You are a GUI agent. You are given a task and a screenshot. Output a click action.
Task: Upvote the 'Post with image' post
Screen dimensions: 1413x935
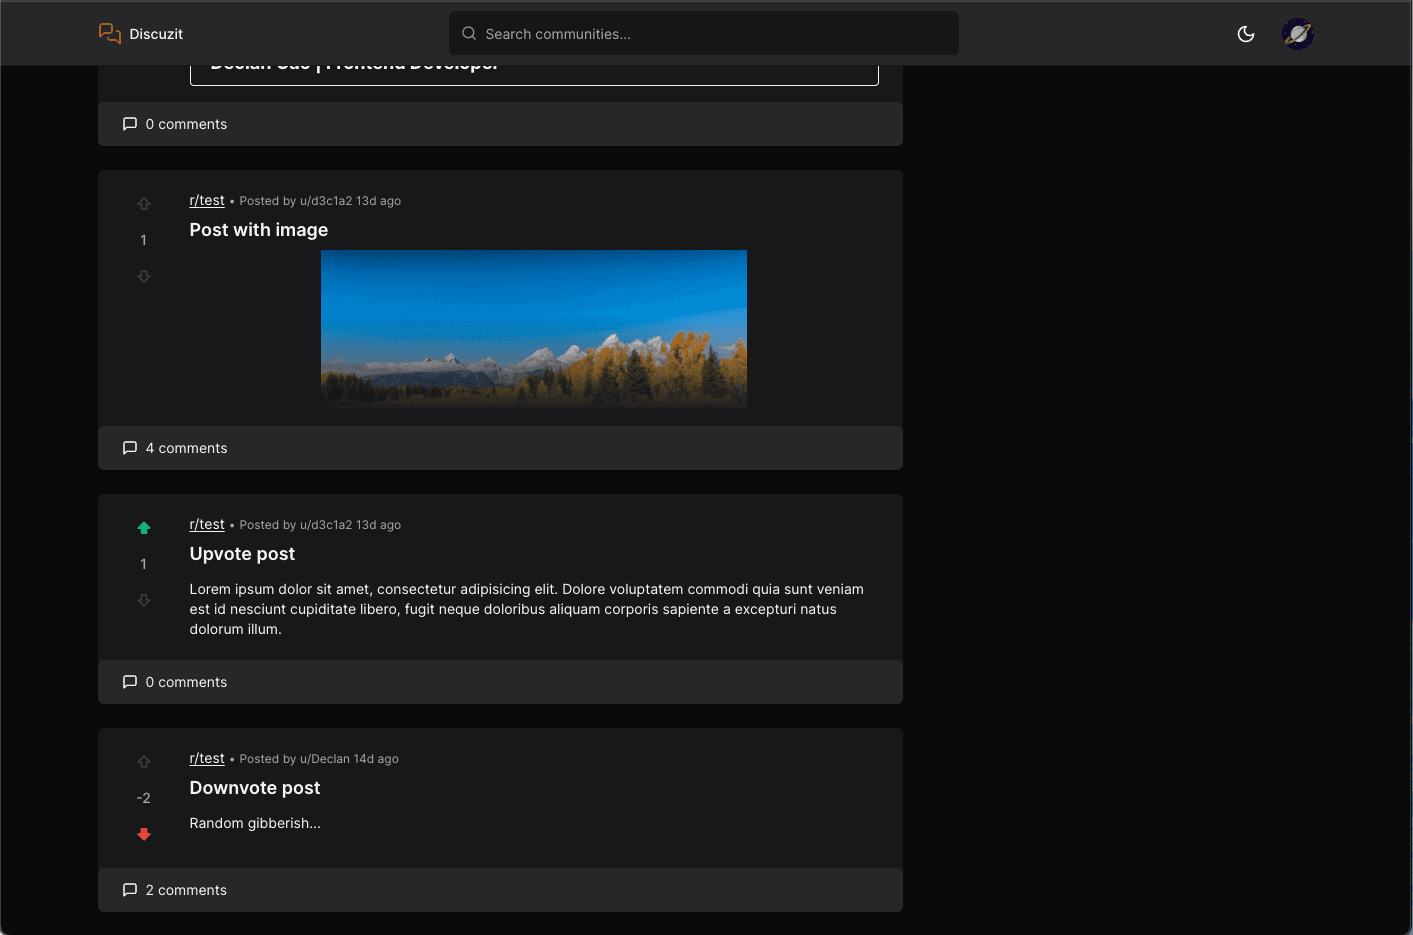(144, 204)
